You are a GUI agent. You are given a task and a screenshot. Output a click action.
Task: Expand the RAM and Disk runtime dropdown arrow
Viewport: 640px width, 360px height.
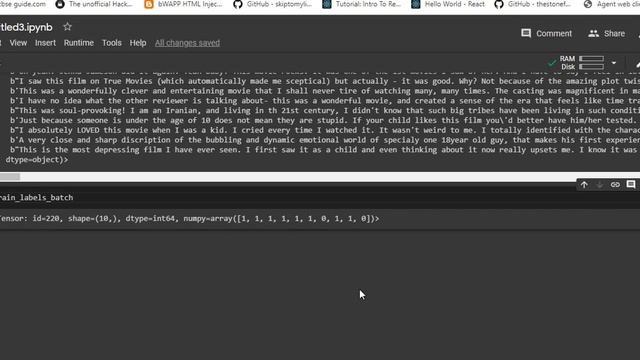click(613, 63)
